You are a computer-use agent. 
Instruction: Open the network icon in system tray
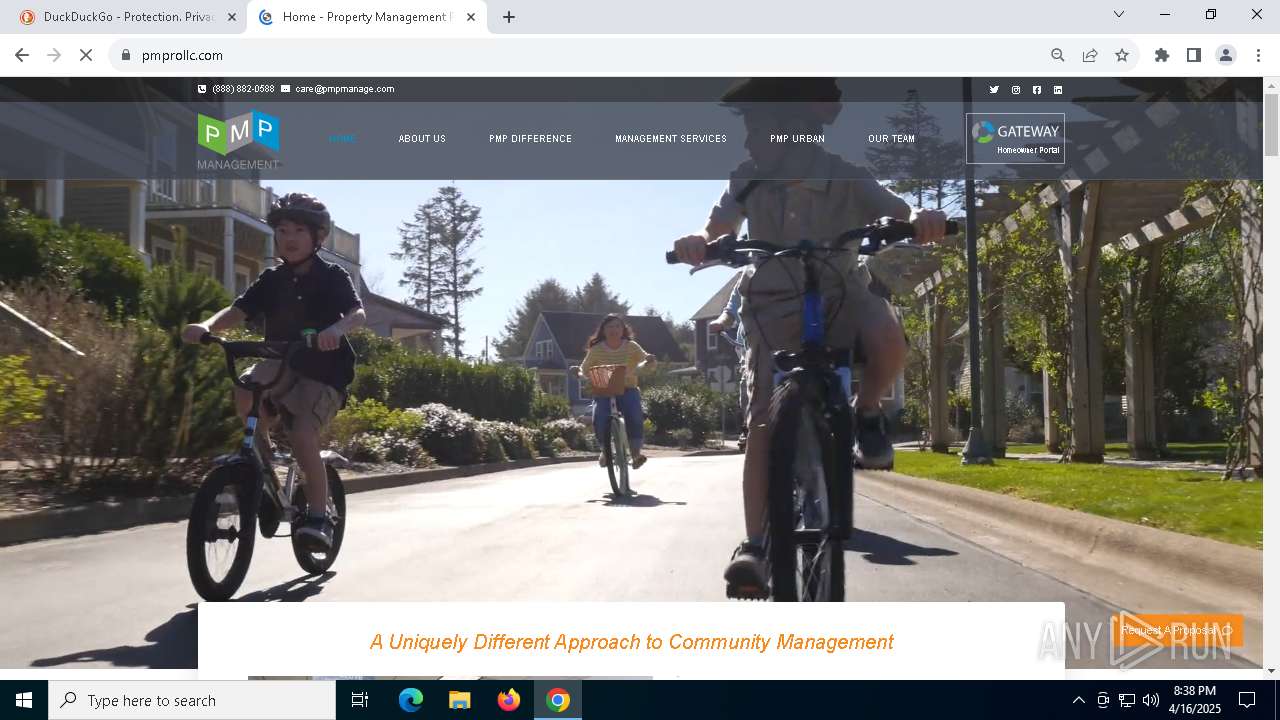[x=1127, y=700]
